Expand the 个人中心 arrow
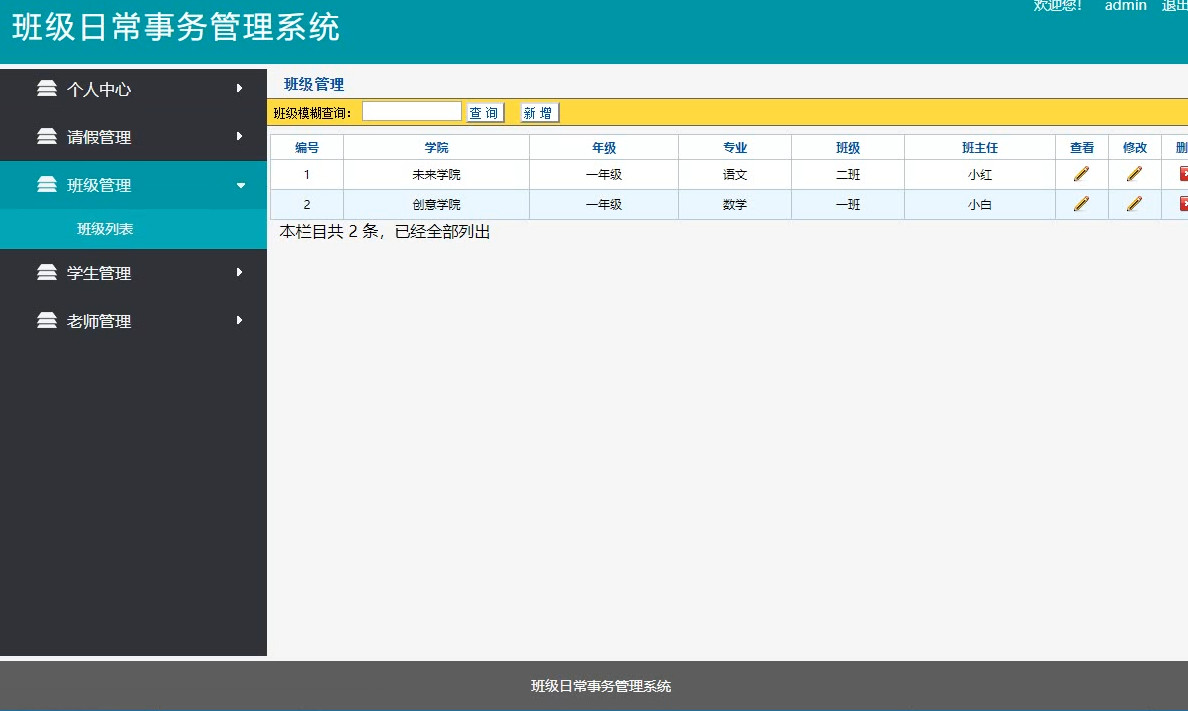 [239, 89]
